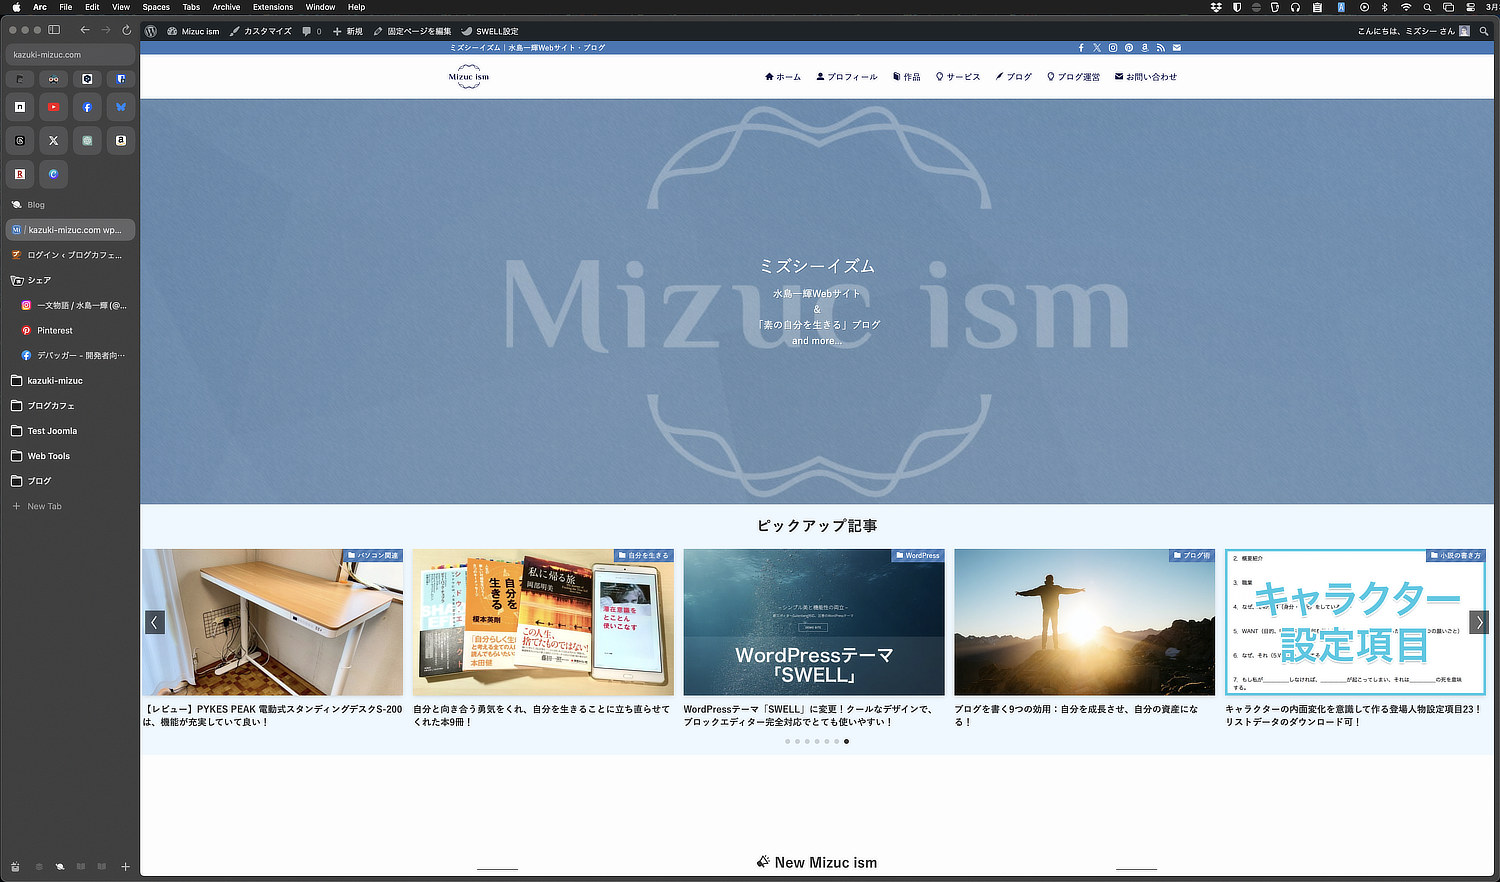Toggle the Arc sidebar visibility button
This screenshot has height=882, width=1500.
pyautogui.click(x=54, y=30)
